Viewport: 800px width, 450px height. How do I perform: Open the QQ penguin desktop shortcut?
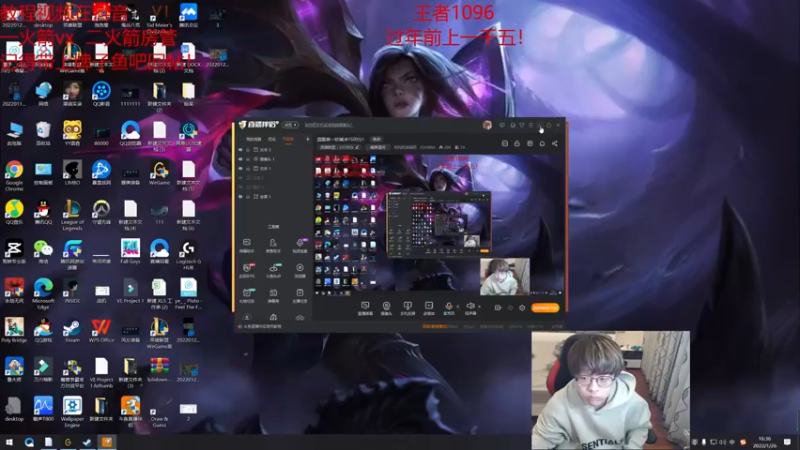[x=43, y=212]
